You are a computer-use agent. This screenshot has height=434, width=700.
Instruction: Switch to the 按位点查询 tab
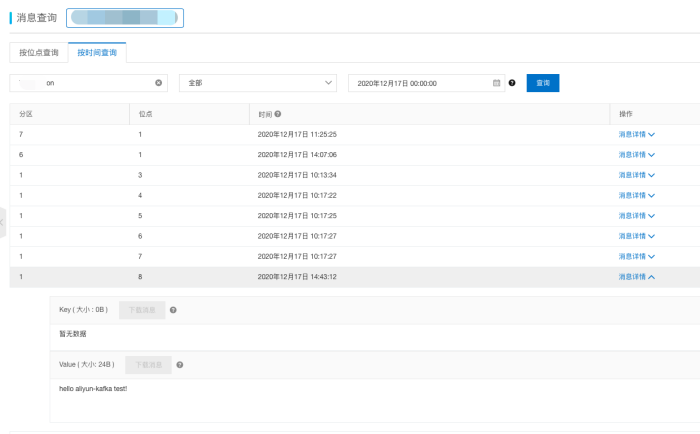click(x=39, y=52)
